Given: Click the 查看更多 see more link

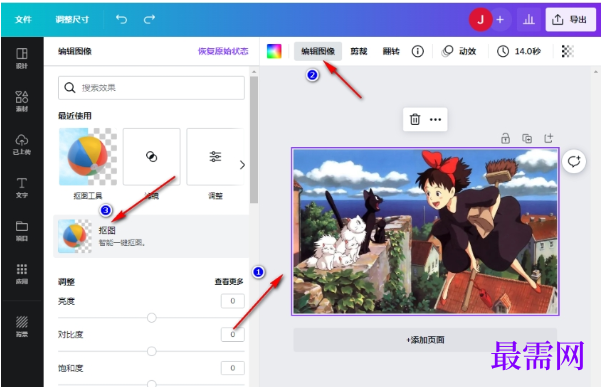Looking at the screenshot, I should [229, 282].
